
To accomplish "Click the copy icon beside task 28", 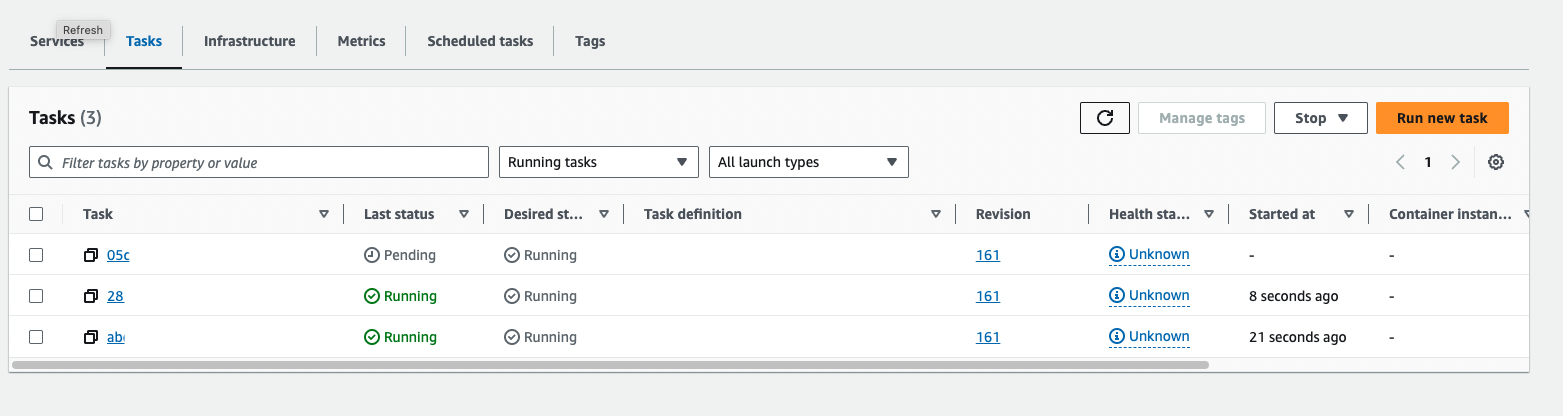I will (91, 296).
